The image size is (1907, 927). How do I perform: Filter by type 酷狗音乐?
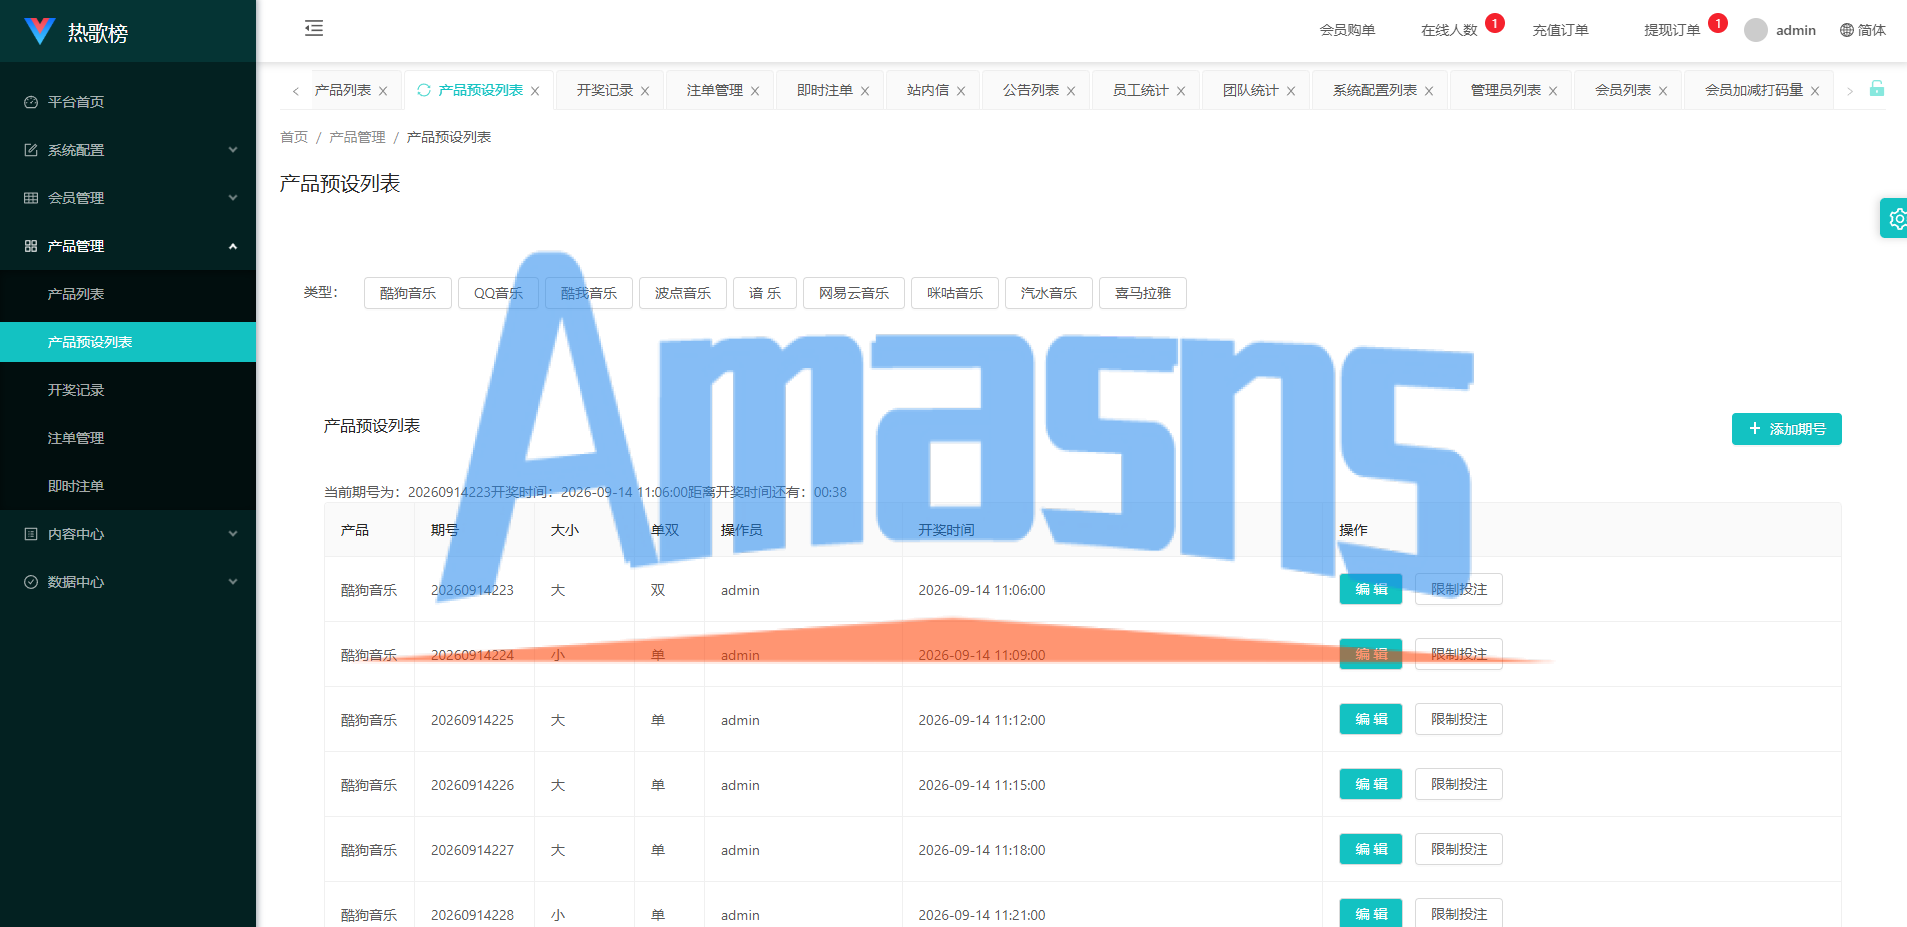pyautogui.click(x=408, y=293)
